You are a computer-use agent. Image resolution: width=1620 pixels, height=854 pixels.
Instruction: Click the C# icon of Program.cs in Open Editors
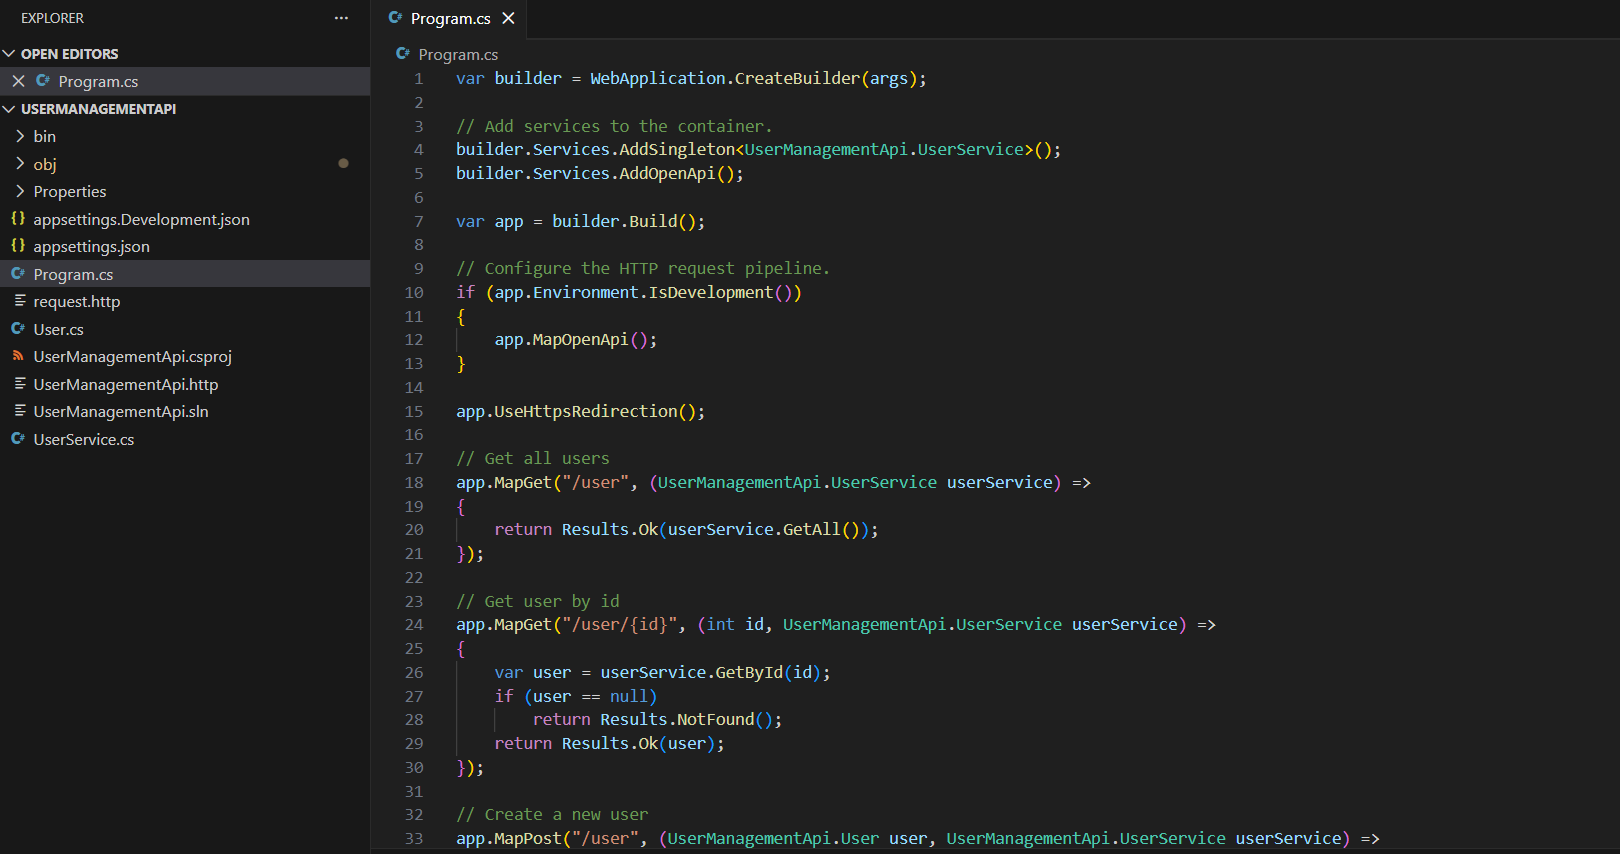tap(43, 81)
